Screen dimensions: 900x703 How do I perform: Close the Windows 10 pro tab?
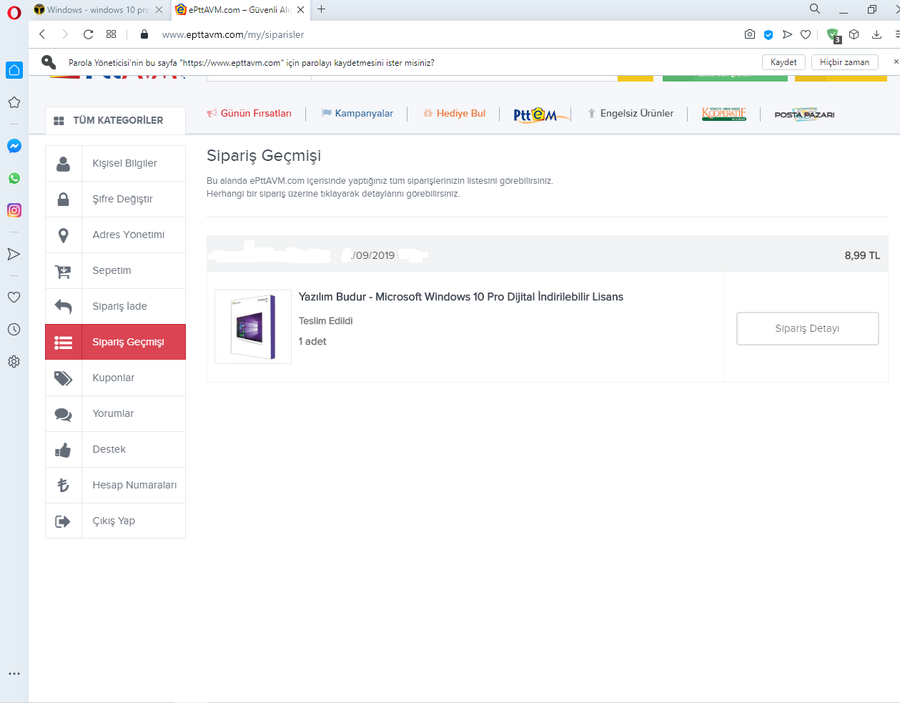click(x=159, y=10)
